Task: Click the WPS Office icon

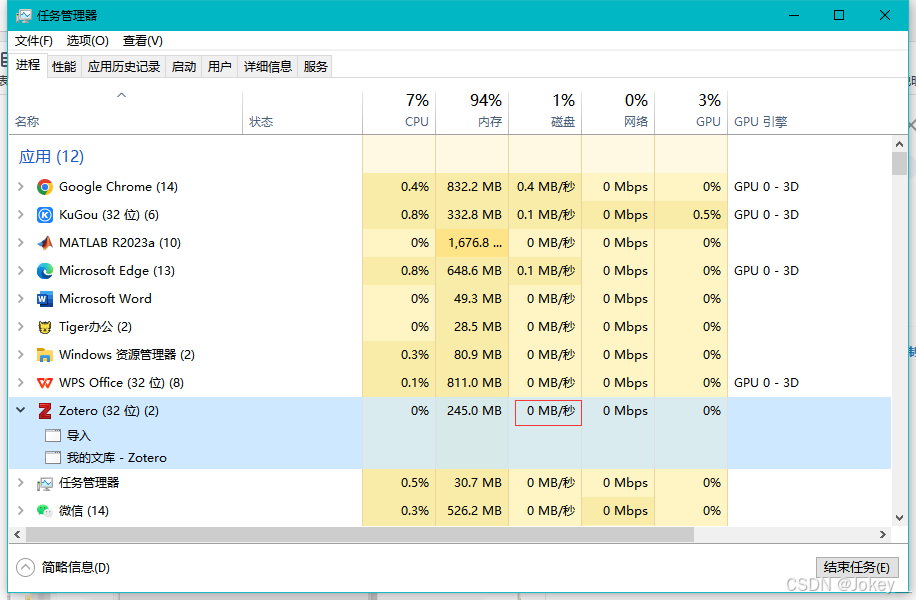Action: [x=44, y=383]
